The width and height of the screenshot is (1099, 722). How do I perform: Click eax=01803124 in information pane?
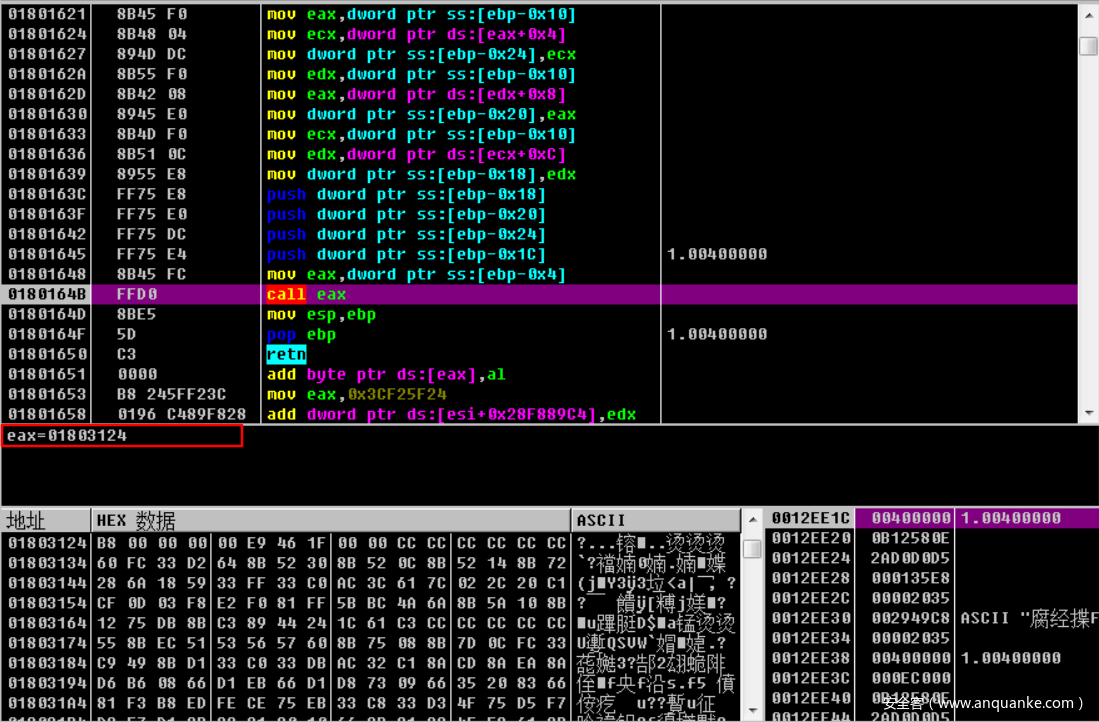[67, 435]
